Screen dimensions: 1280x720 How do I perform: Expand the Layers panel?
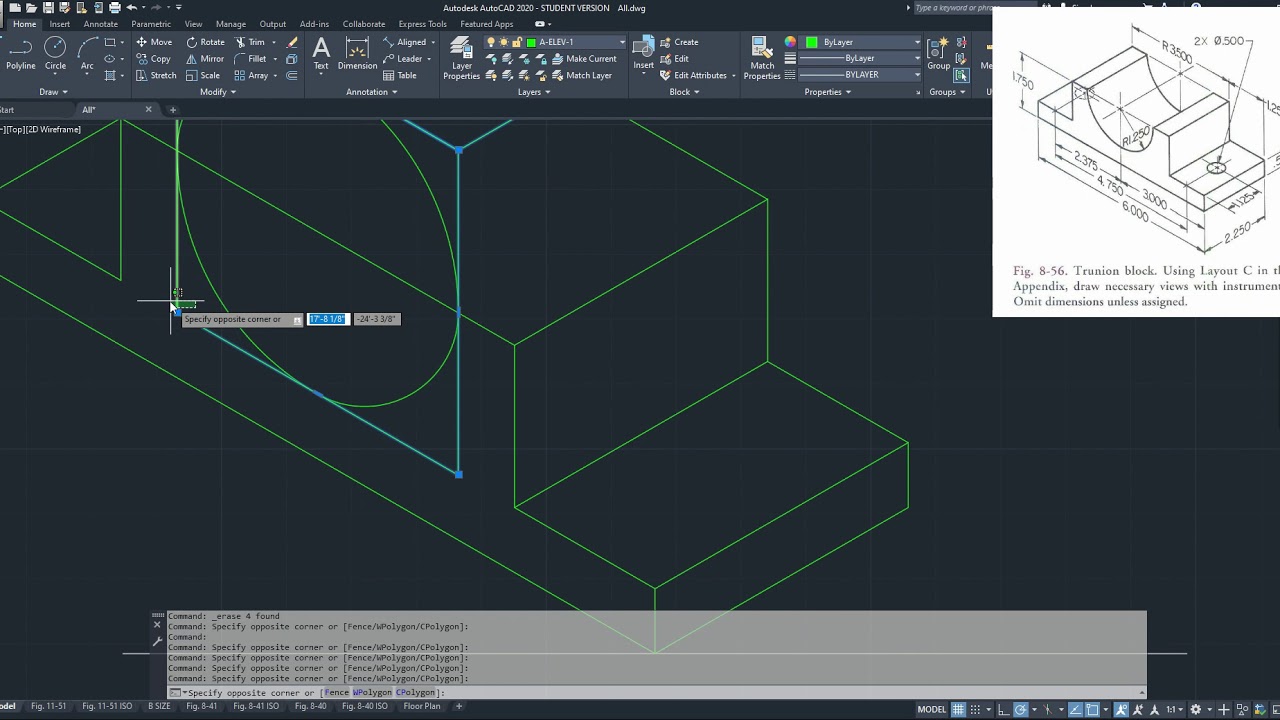534,92
